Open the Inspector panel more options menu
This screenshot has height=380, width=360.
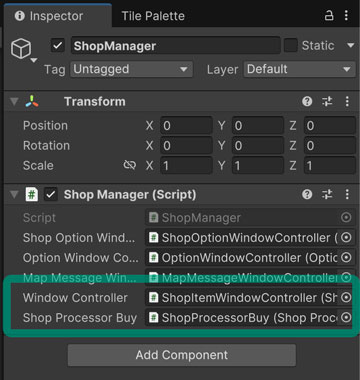click(x=346, y=15)
